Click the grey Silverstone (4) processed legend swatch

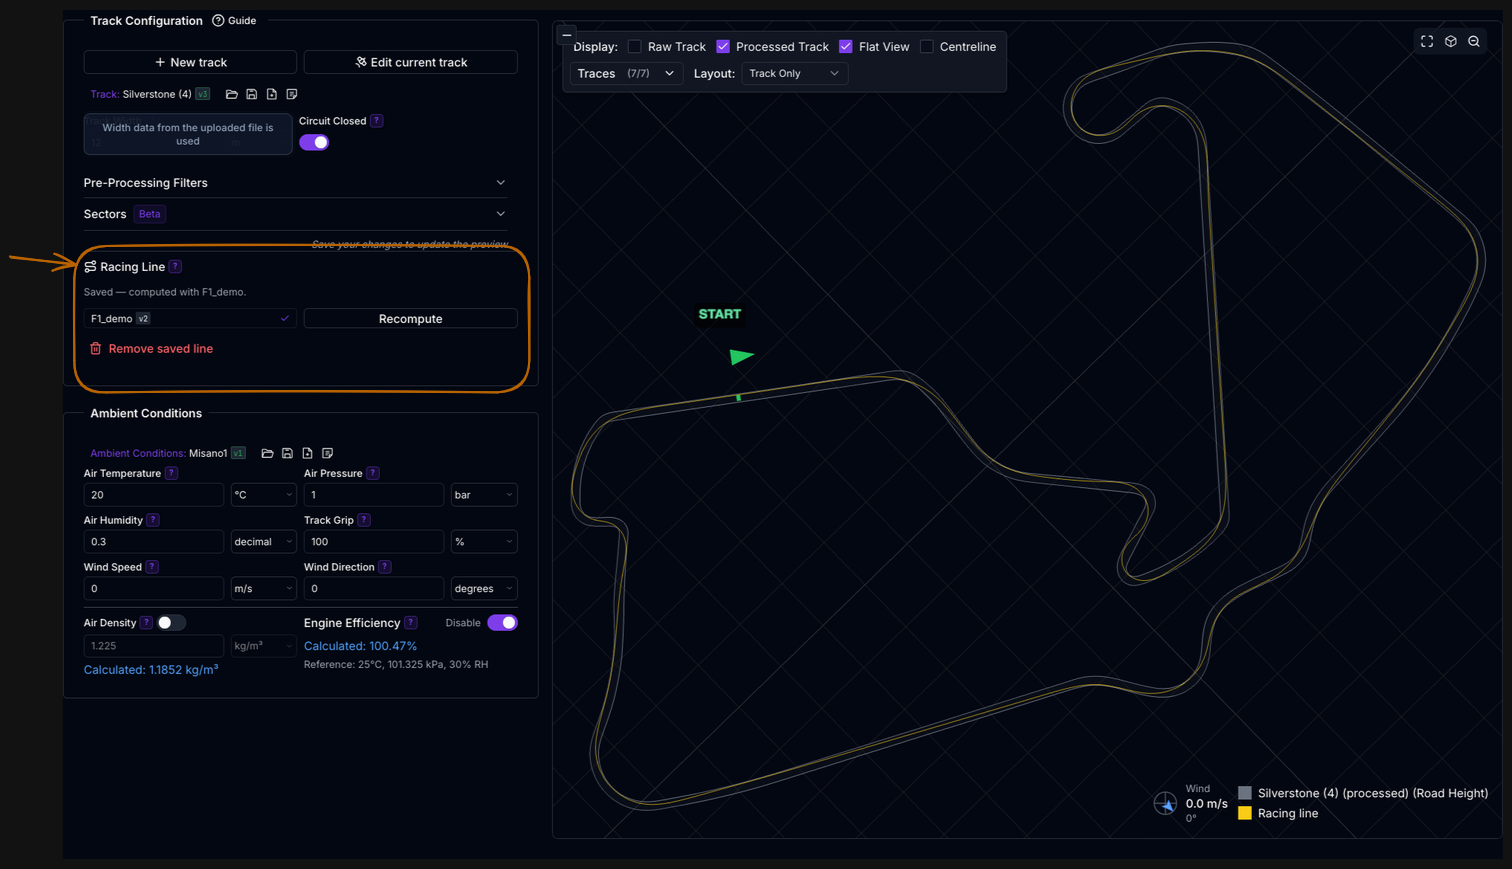pyautogui.click(x=1245, y=793)
